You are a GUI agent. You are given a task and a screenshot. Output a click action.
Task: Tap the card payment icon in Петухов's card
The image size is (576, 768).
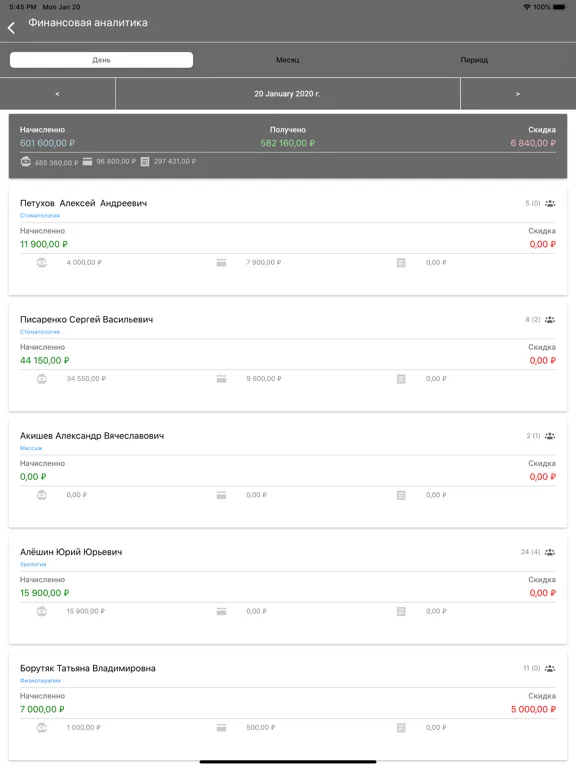click(x=221, y=263)
